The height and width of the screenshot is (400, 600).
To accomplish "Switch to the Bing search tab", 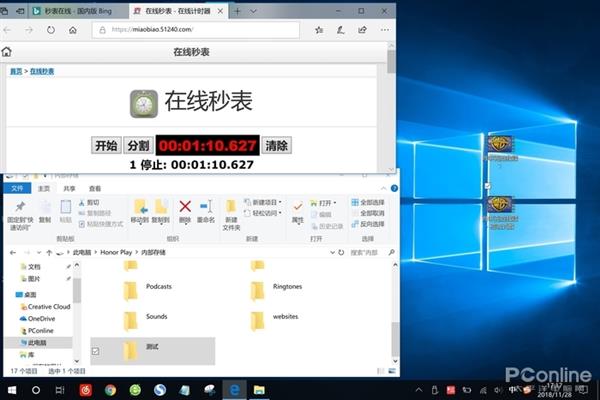I will tap(78, 11).
